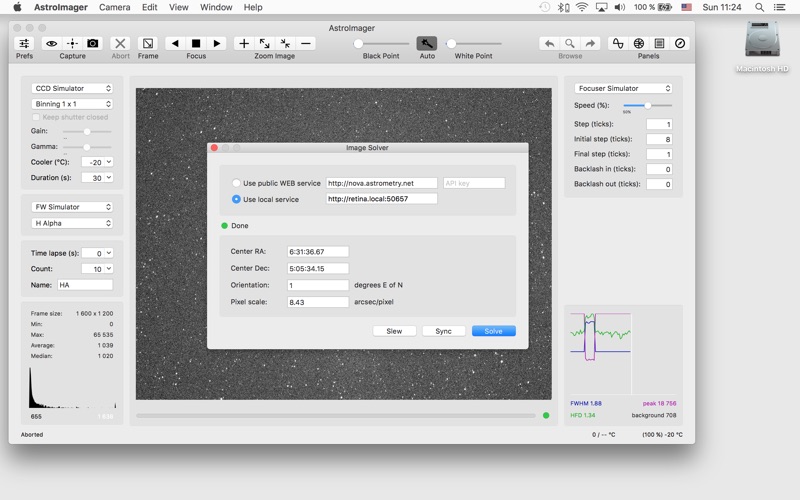Click the crosshair capture icon

[72, 43]
